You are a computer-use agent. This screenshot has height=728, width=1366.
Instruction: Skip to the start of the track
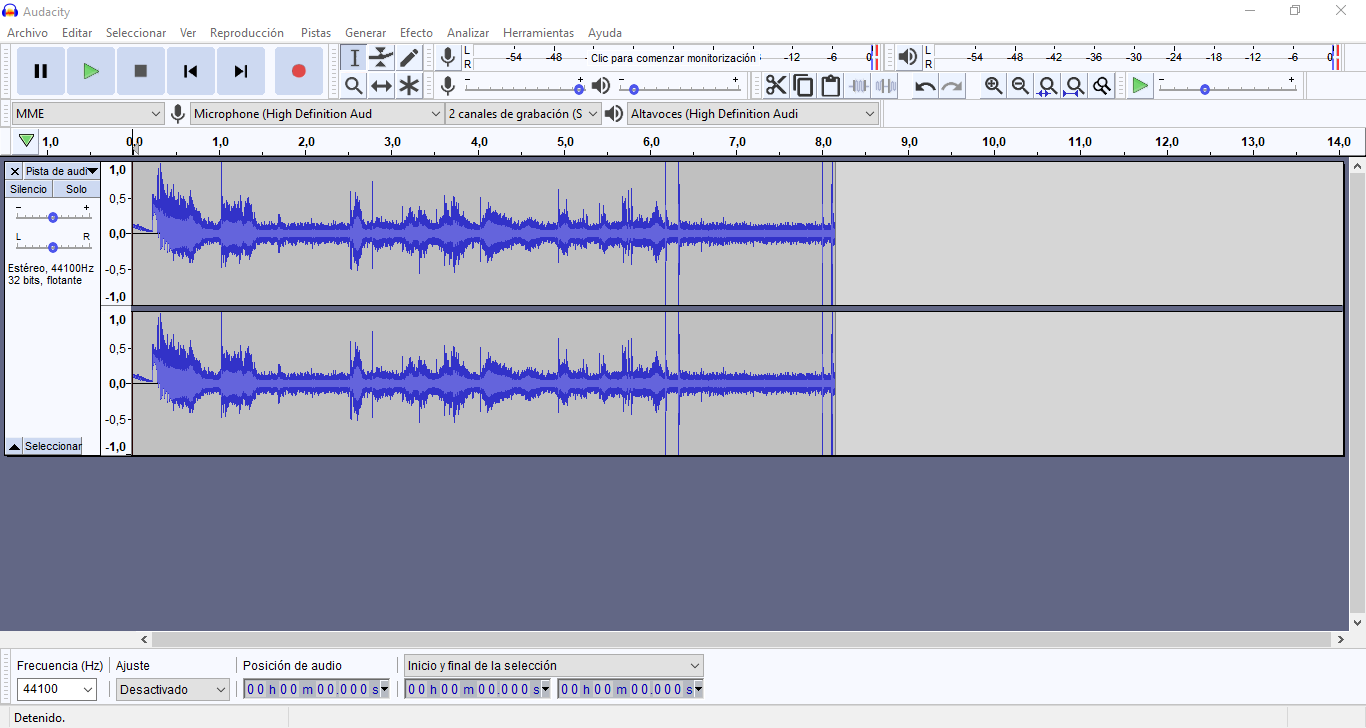click(x=191, y=71)
